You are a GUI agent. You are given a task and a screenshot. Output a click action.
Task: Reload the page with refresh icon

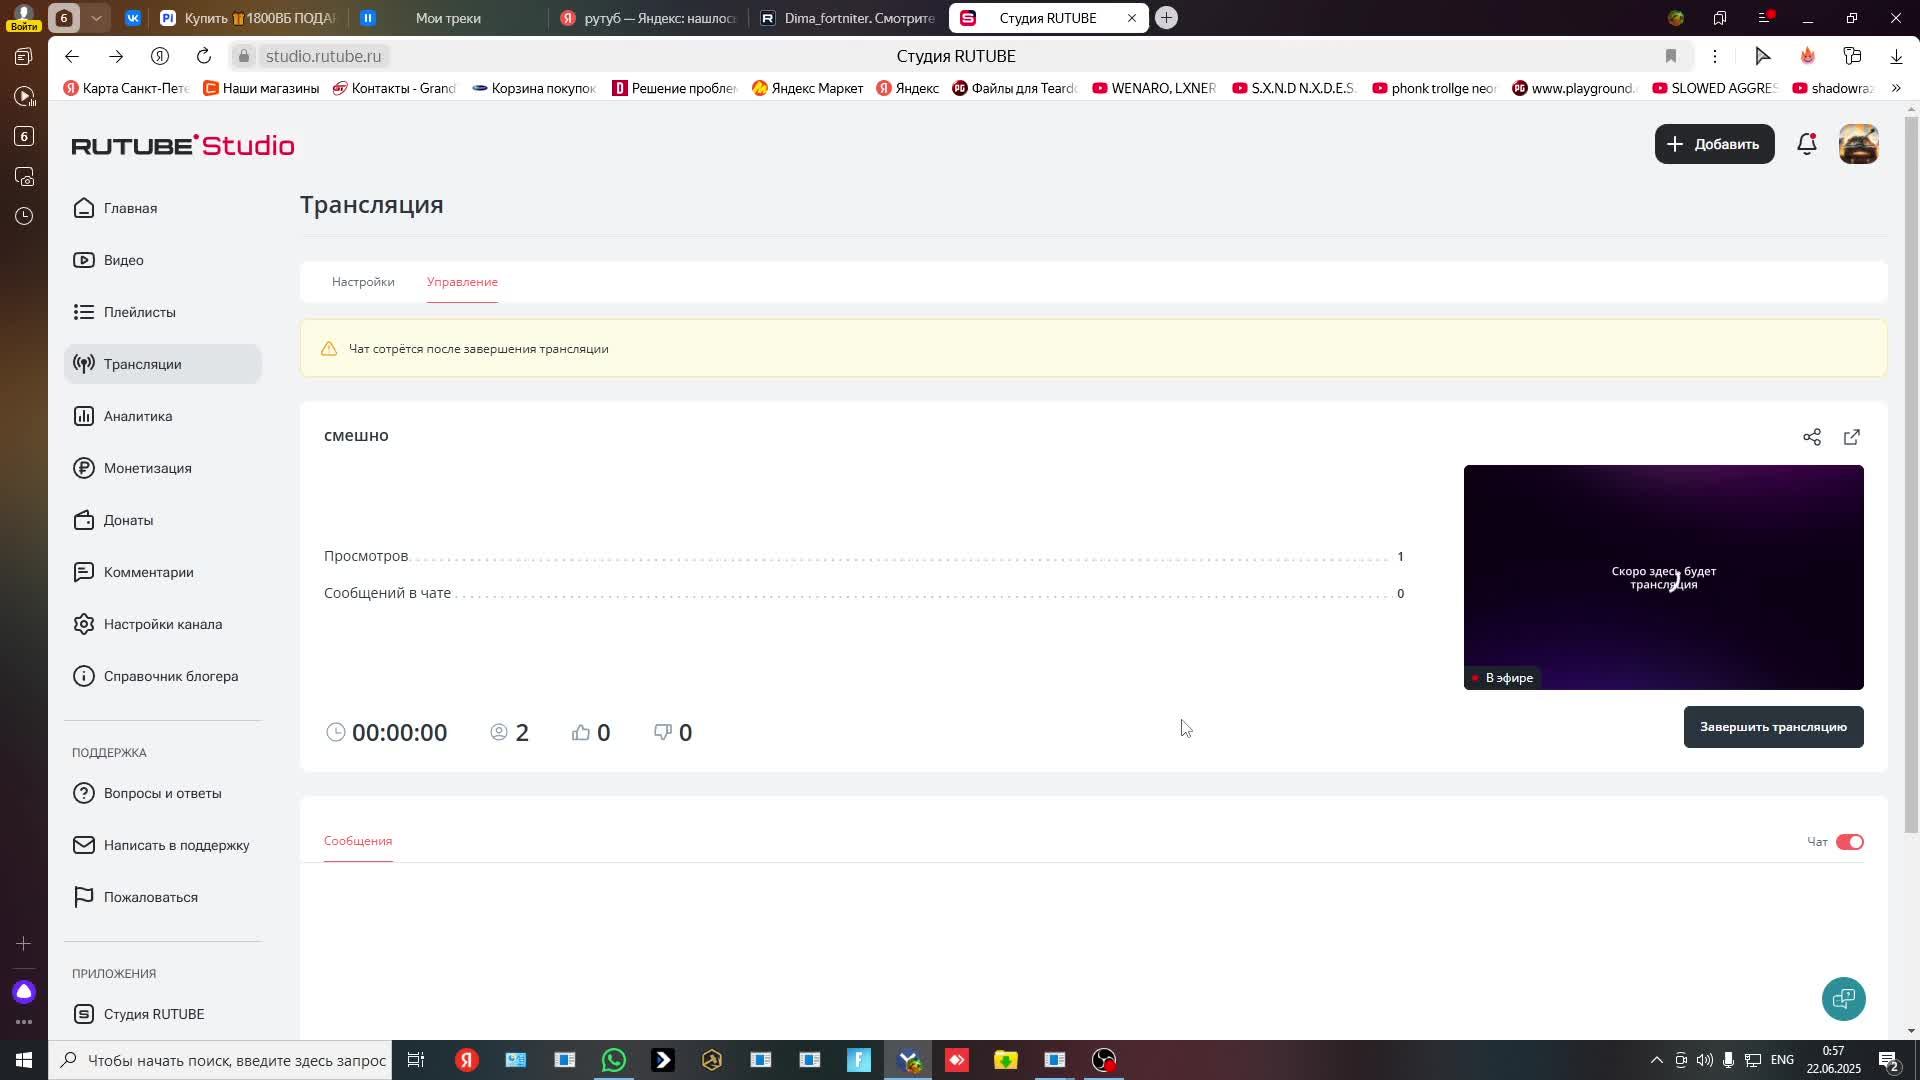204,56
